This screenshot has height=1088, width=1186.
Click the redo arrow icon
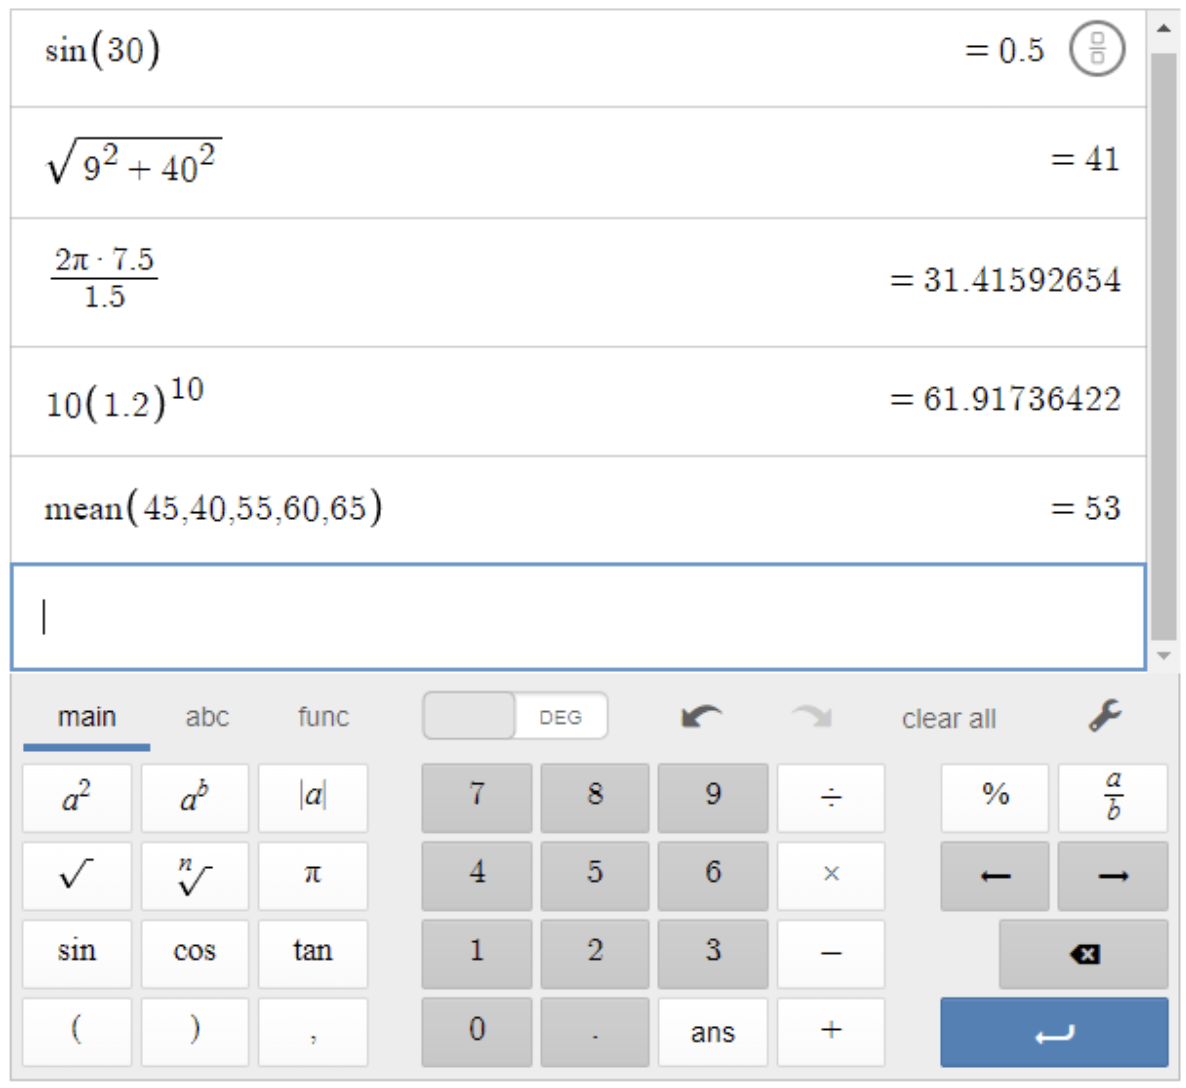(x=811, y=716)
